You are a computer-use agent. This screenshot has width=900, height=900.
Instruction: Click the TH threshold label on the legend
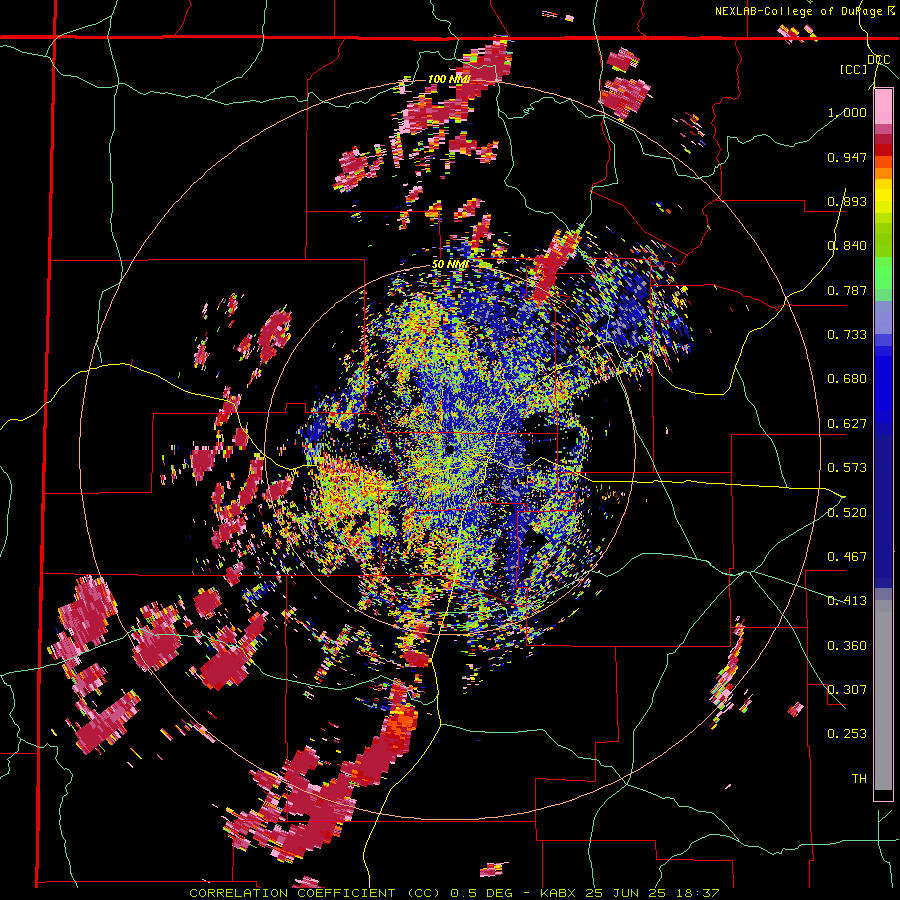point(859,779)
